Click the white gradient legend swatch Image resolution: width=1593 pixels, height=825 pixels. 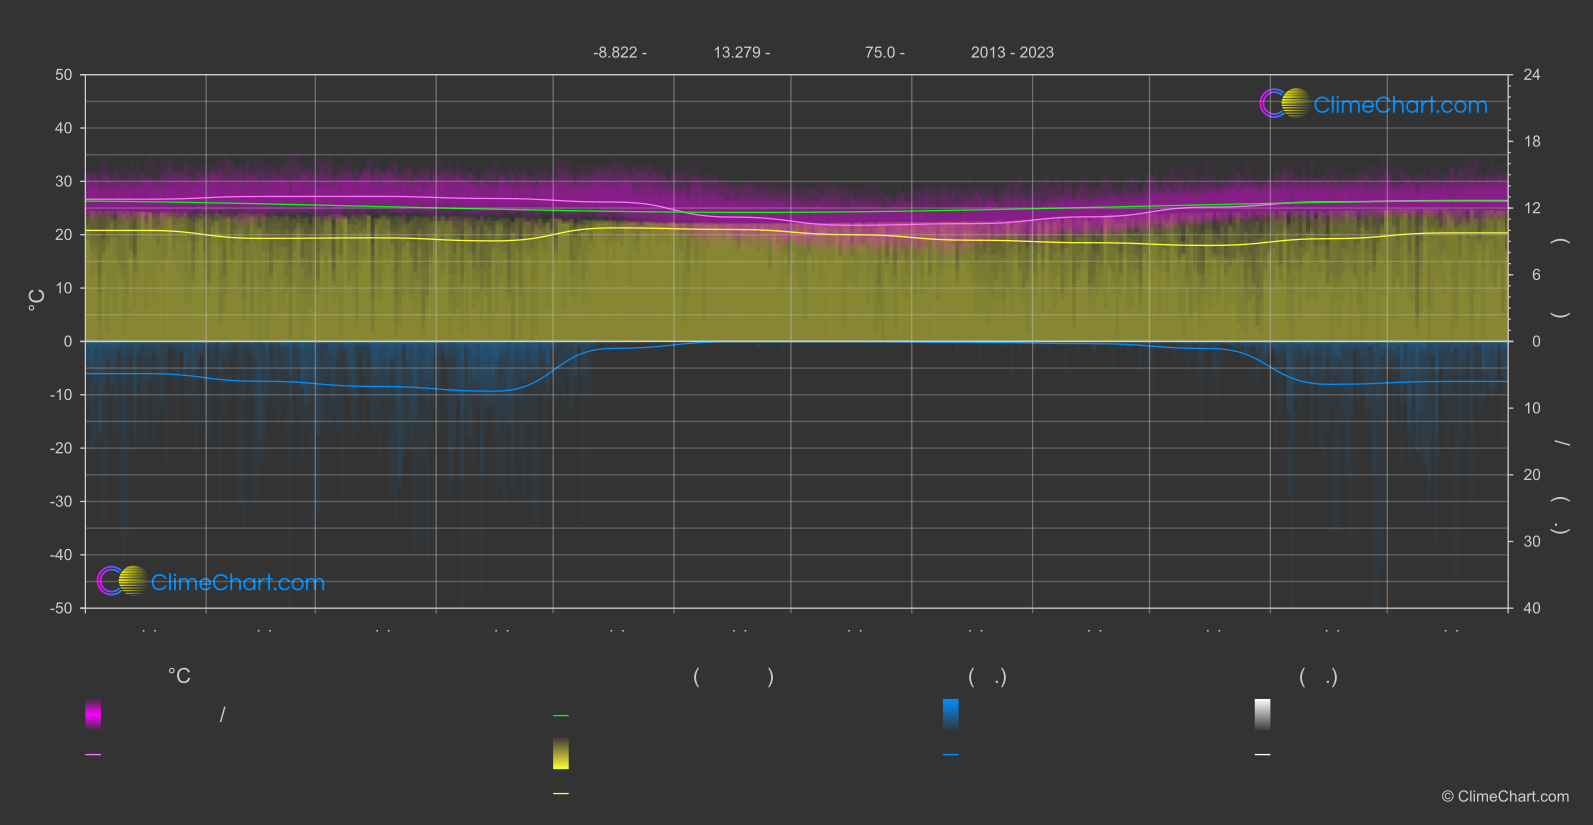pyautogui.click(x=1263, y=714)
